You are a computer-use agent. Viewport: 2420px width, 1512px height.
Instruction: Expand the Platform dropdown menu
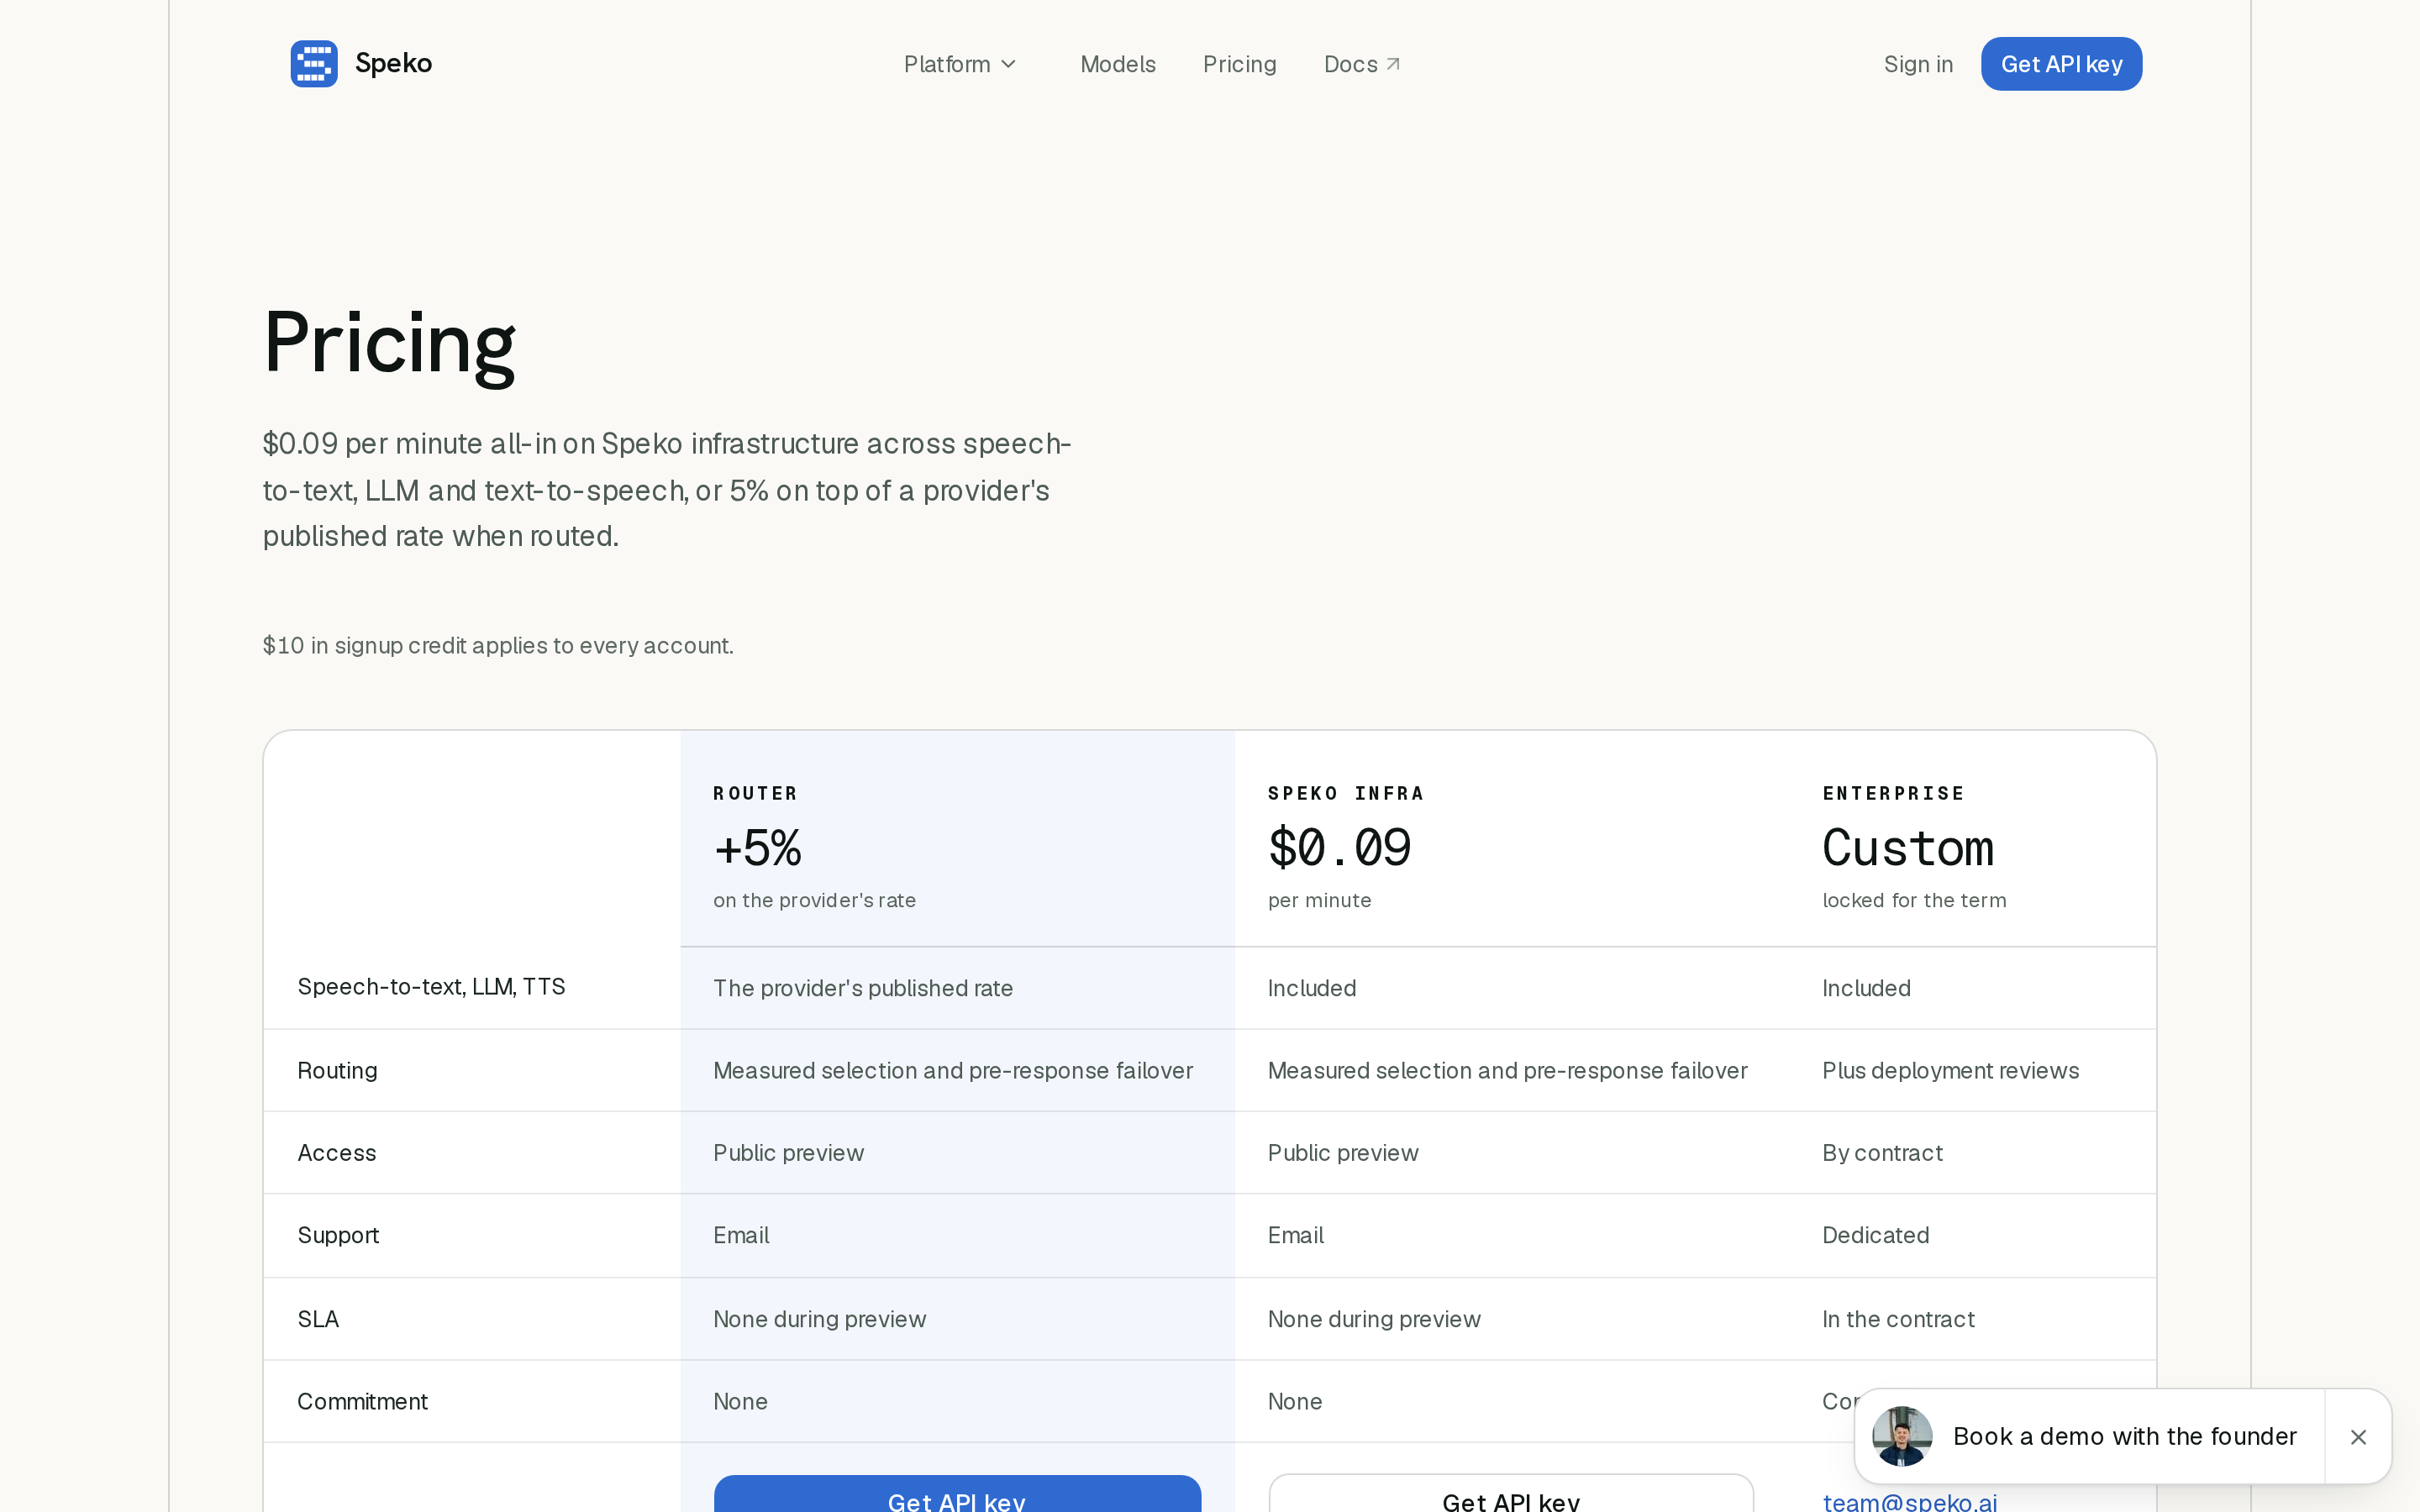(x=959, y=64)
